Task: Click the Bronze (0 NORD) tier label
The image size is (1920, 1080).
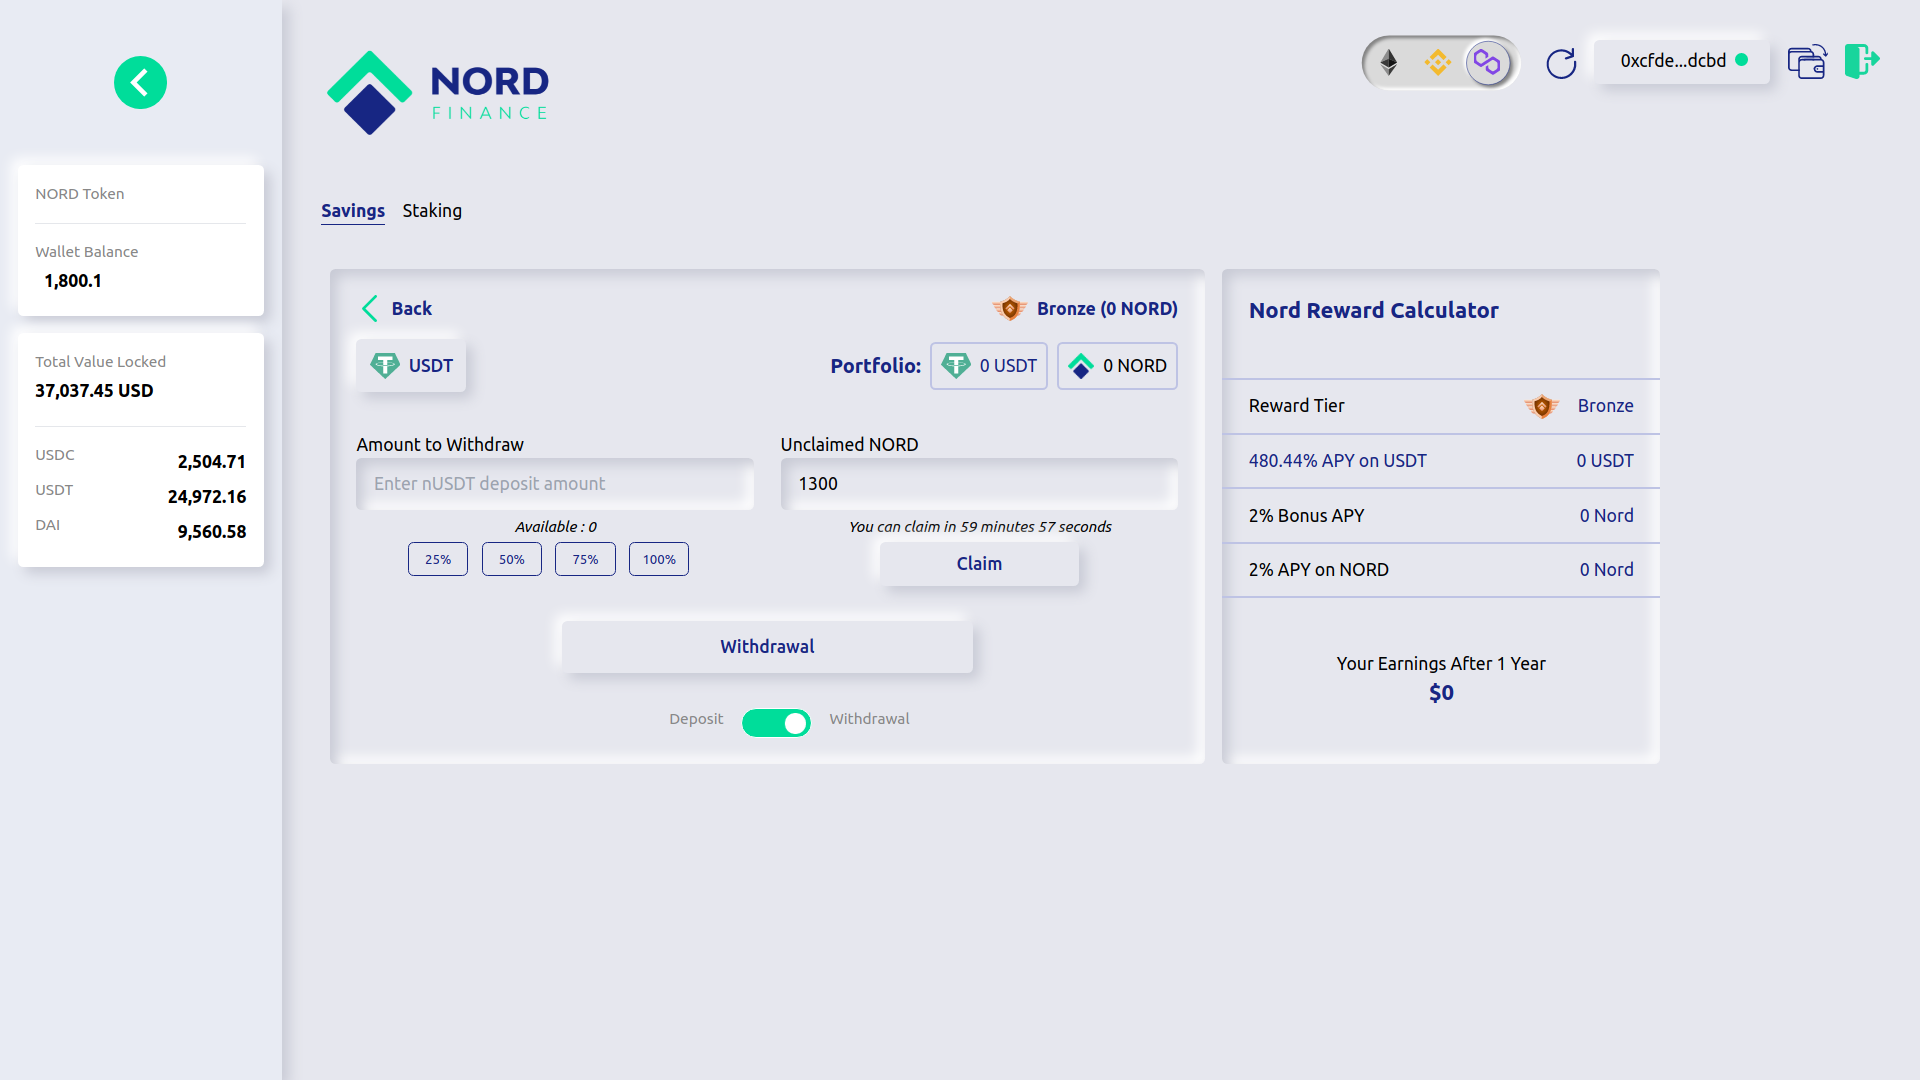Action: point(1107,309)
